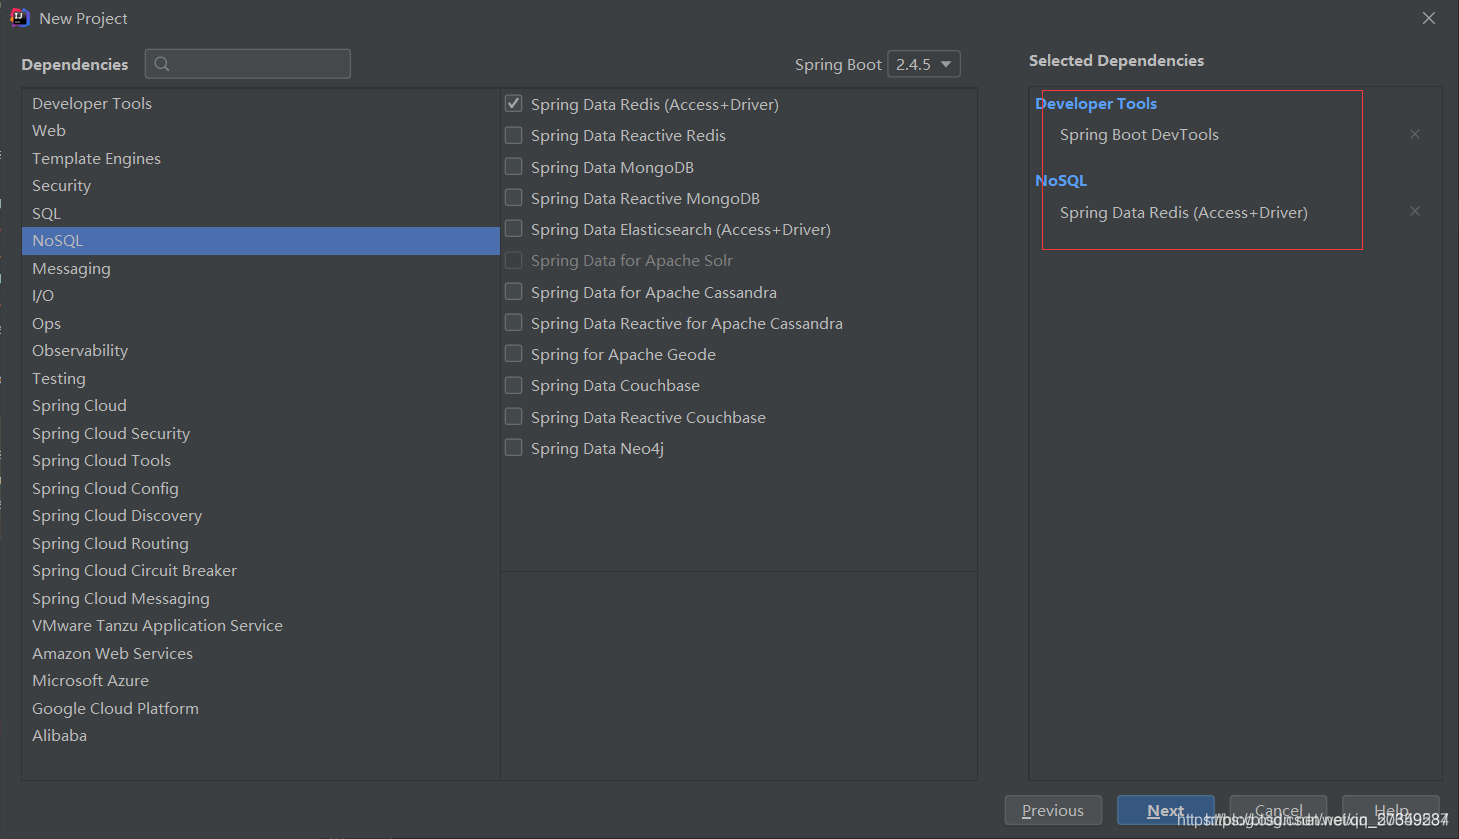Select Ops category
This screenshot has width=1459, height=839.
260,323
